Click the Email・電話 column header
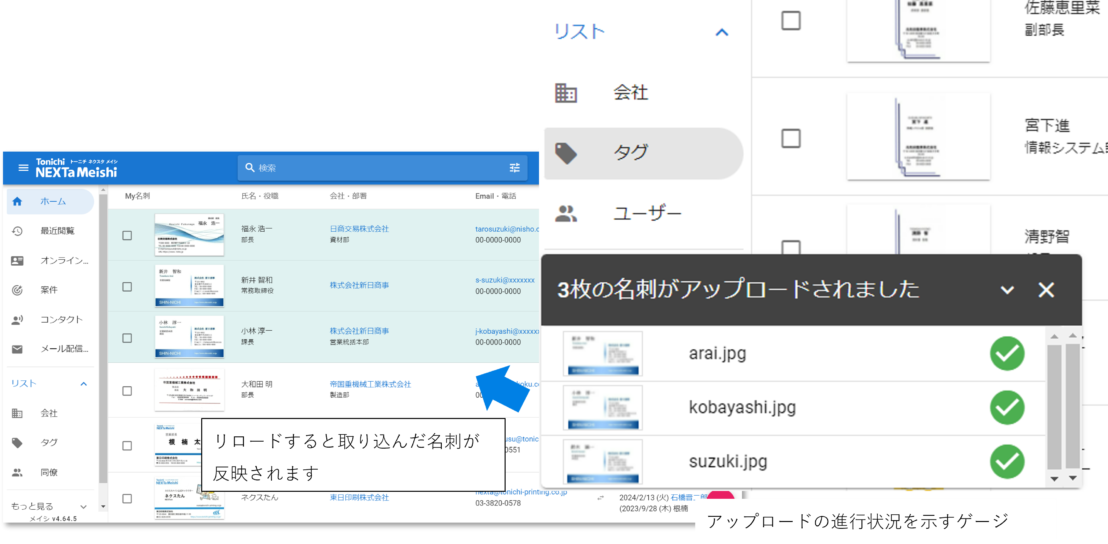Viewport: 1108px width, 544px height. click(496, 195)
